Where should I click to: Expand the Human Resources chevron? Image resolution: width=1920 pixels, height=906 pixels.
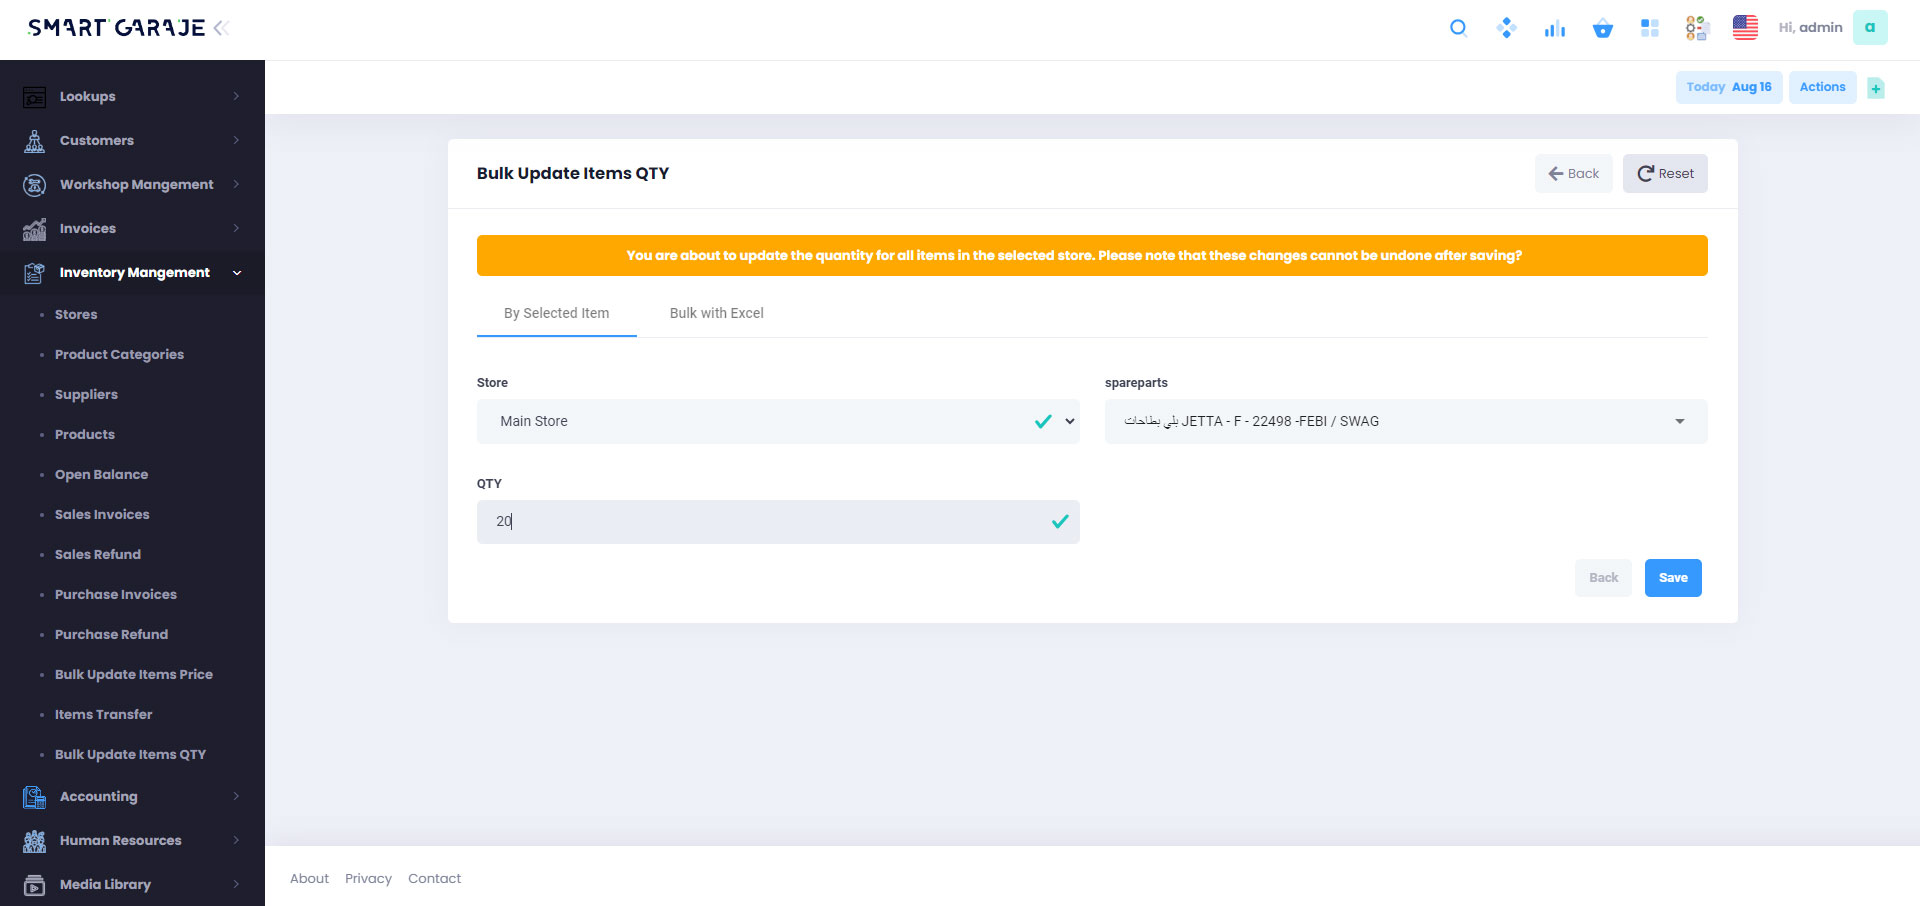(x=236, y=840)
